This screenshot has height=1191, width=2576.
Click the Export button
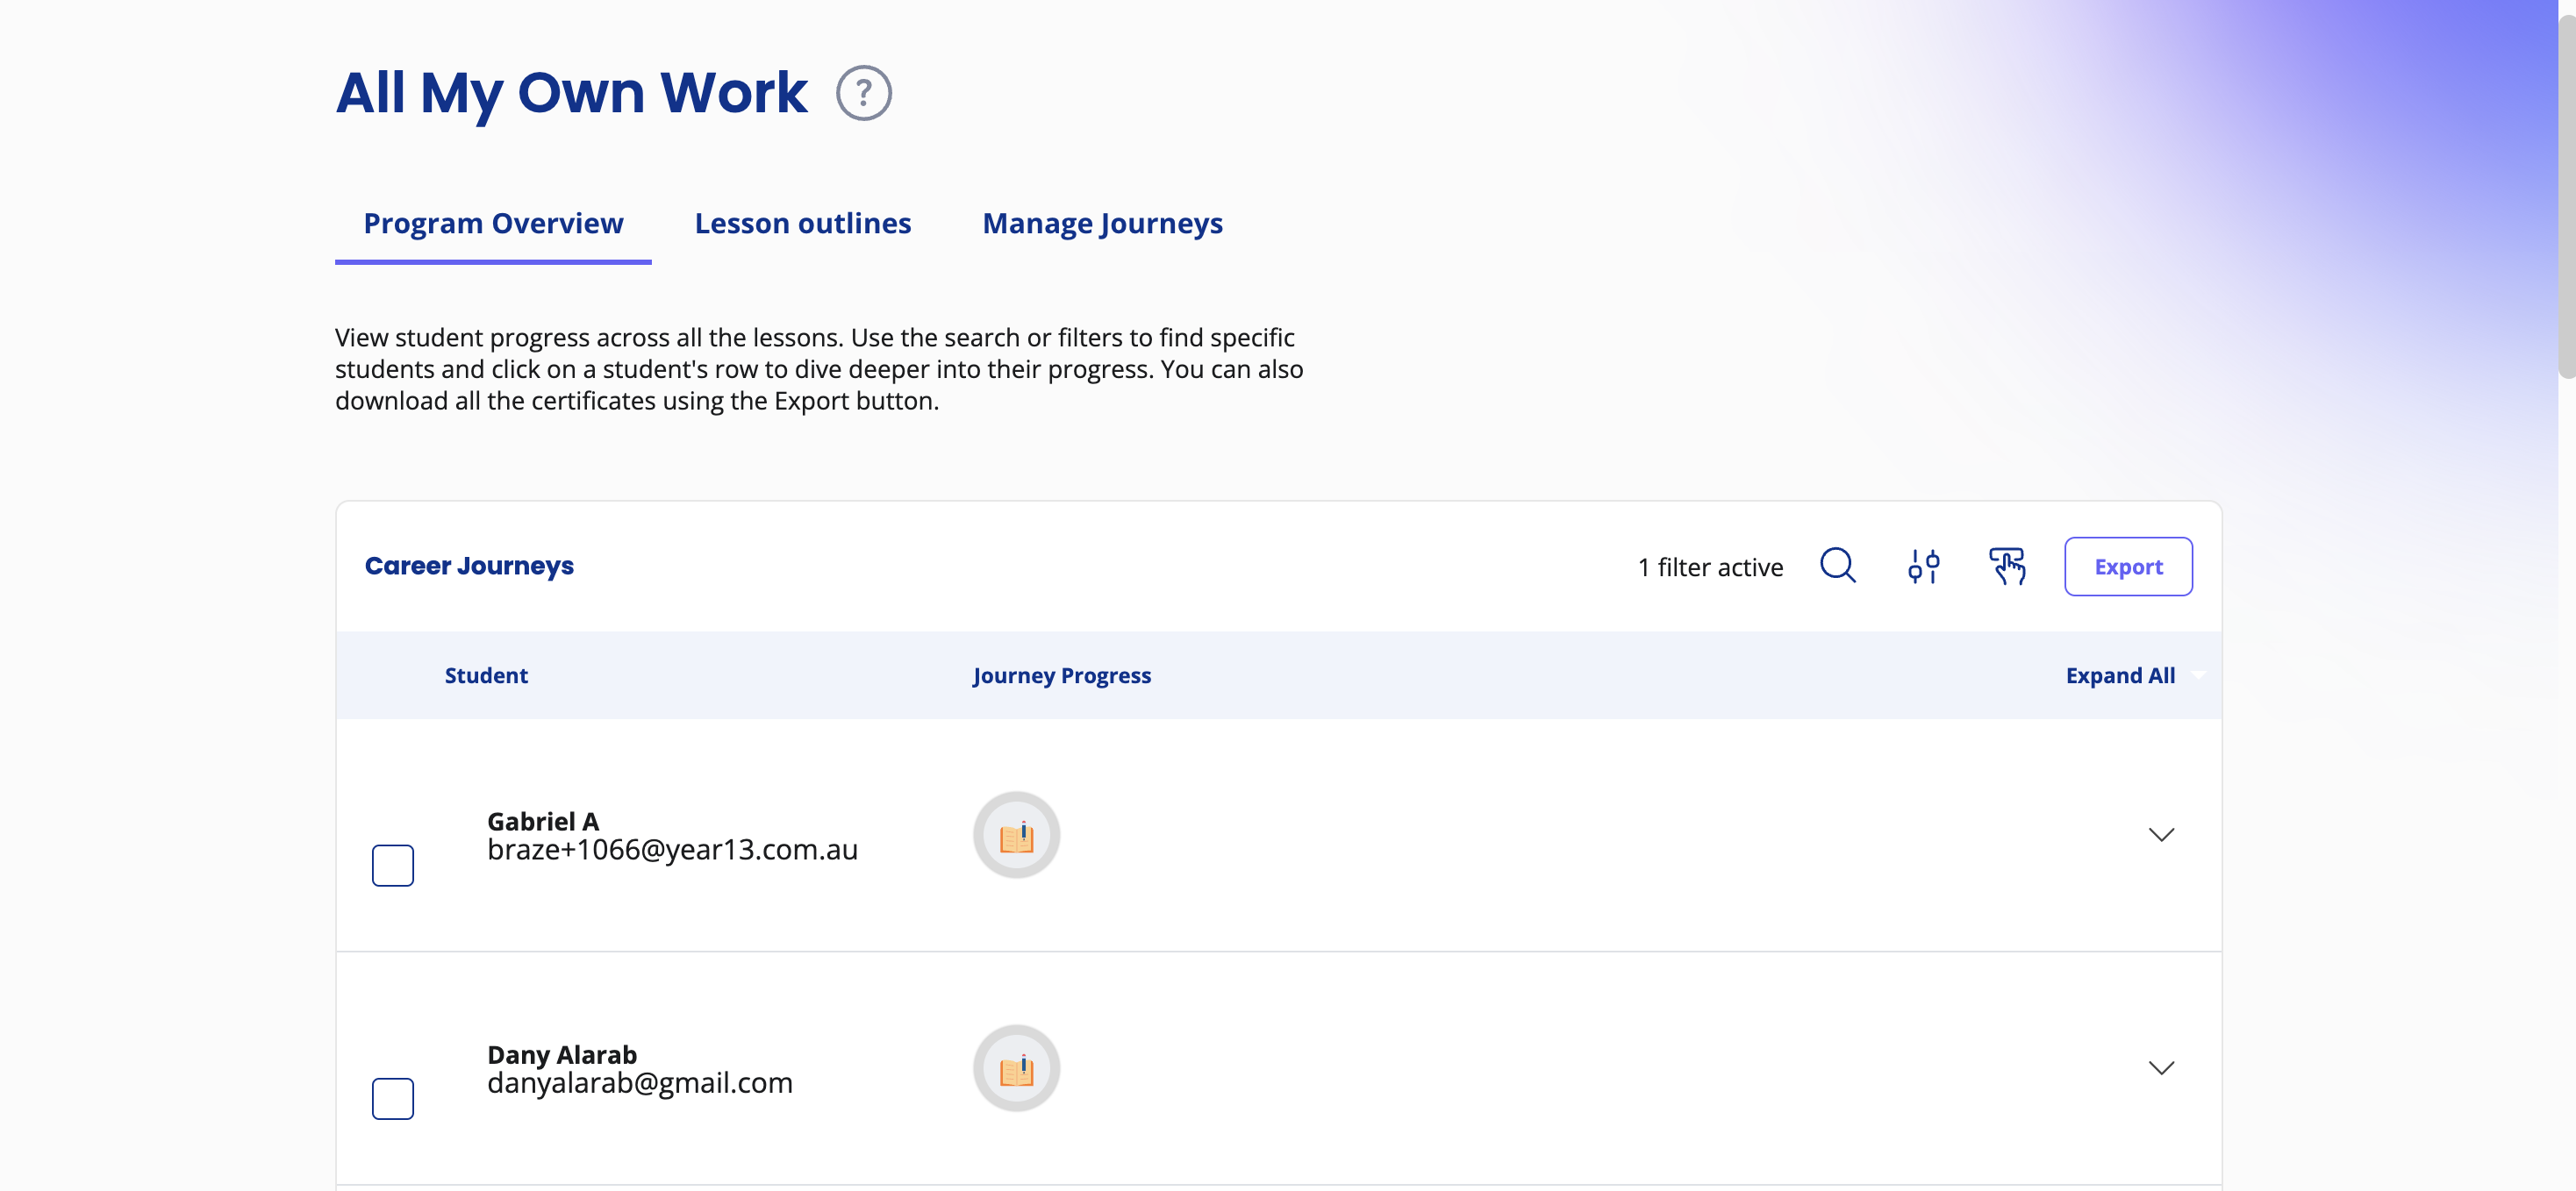(x=2128, y=566)
